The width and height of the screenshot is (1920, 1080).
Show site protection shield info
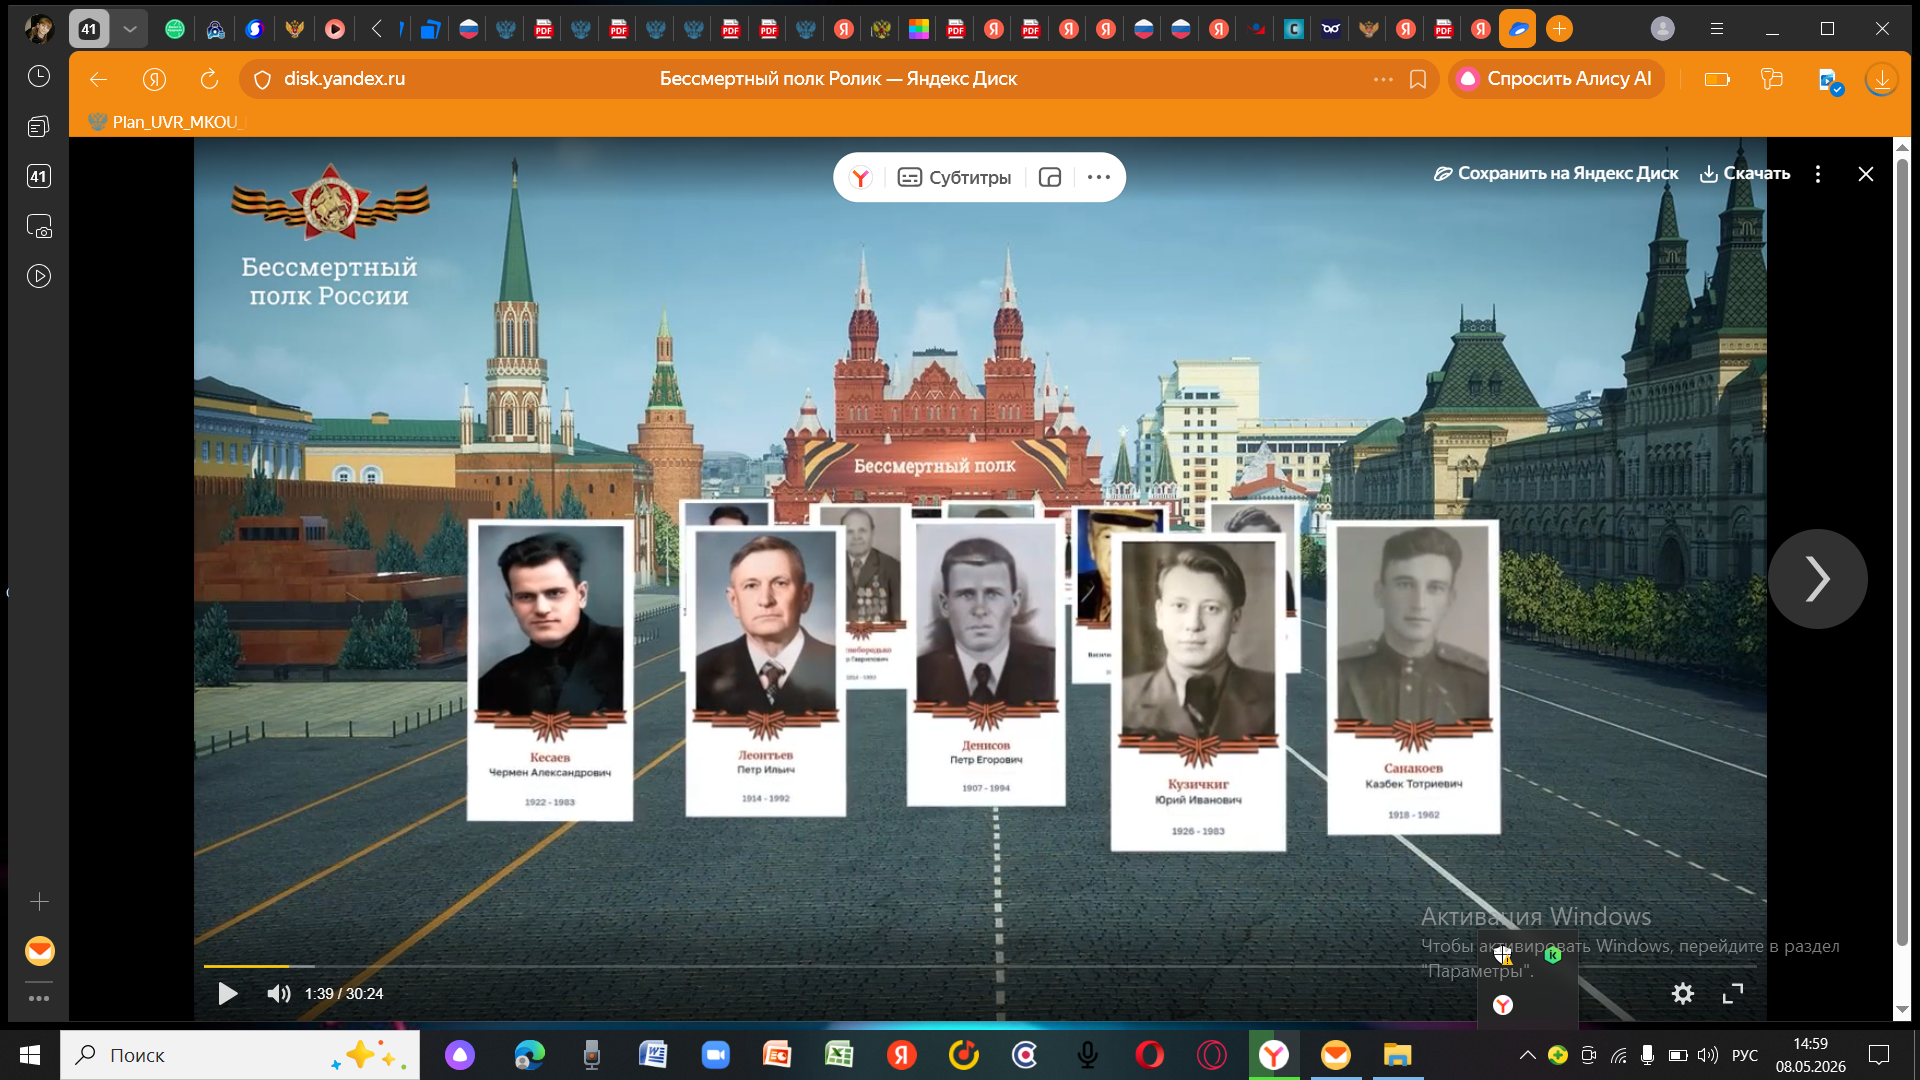pos(262,79)
